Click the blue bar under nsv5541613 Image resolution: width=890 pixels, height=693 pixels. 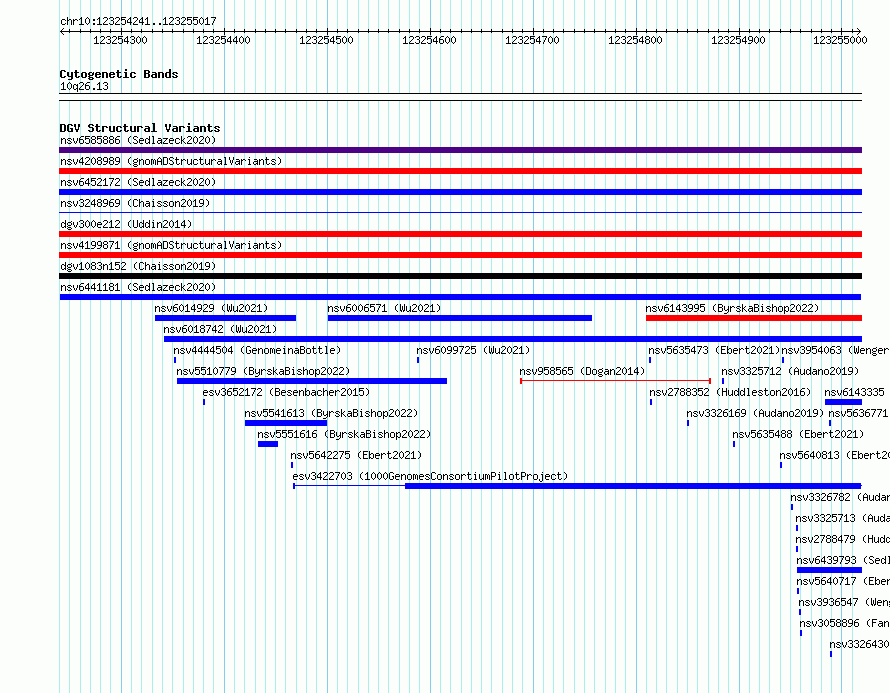coord(286,423)
